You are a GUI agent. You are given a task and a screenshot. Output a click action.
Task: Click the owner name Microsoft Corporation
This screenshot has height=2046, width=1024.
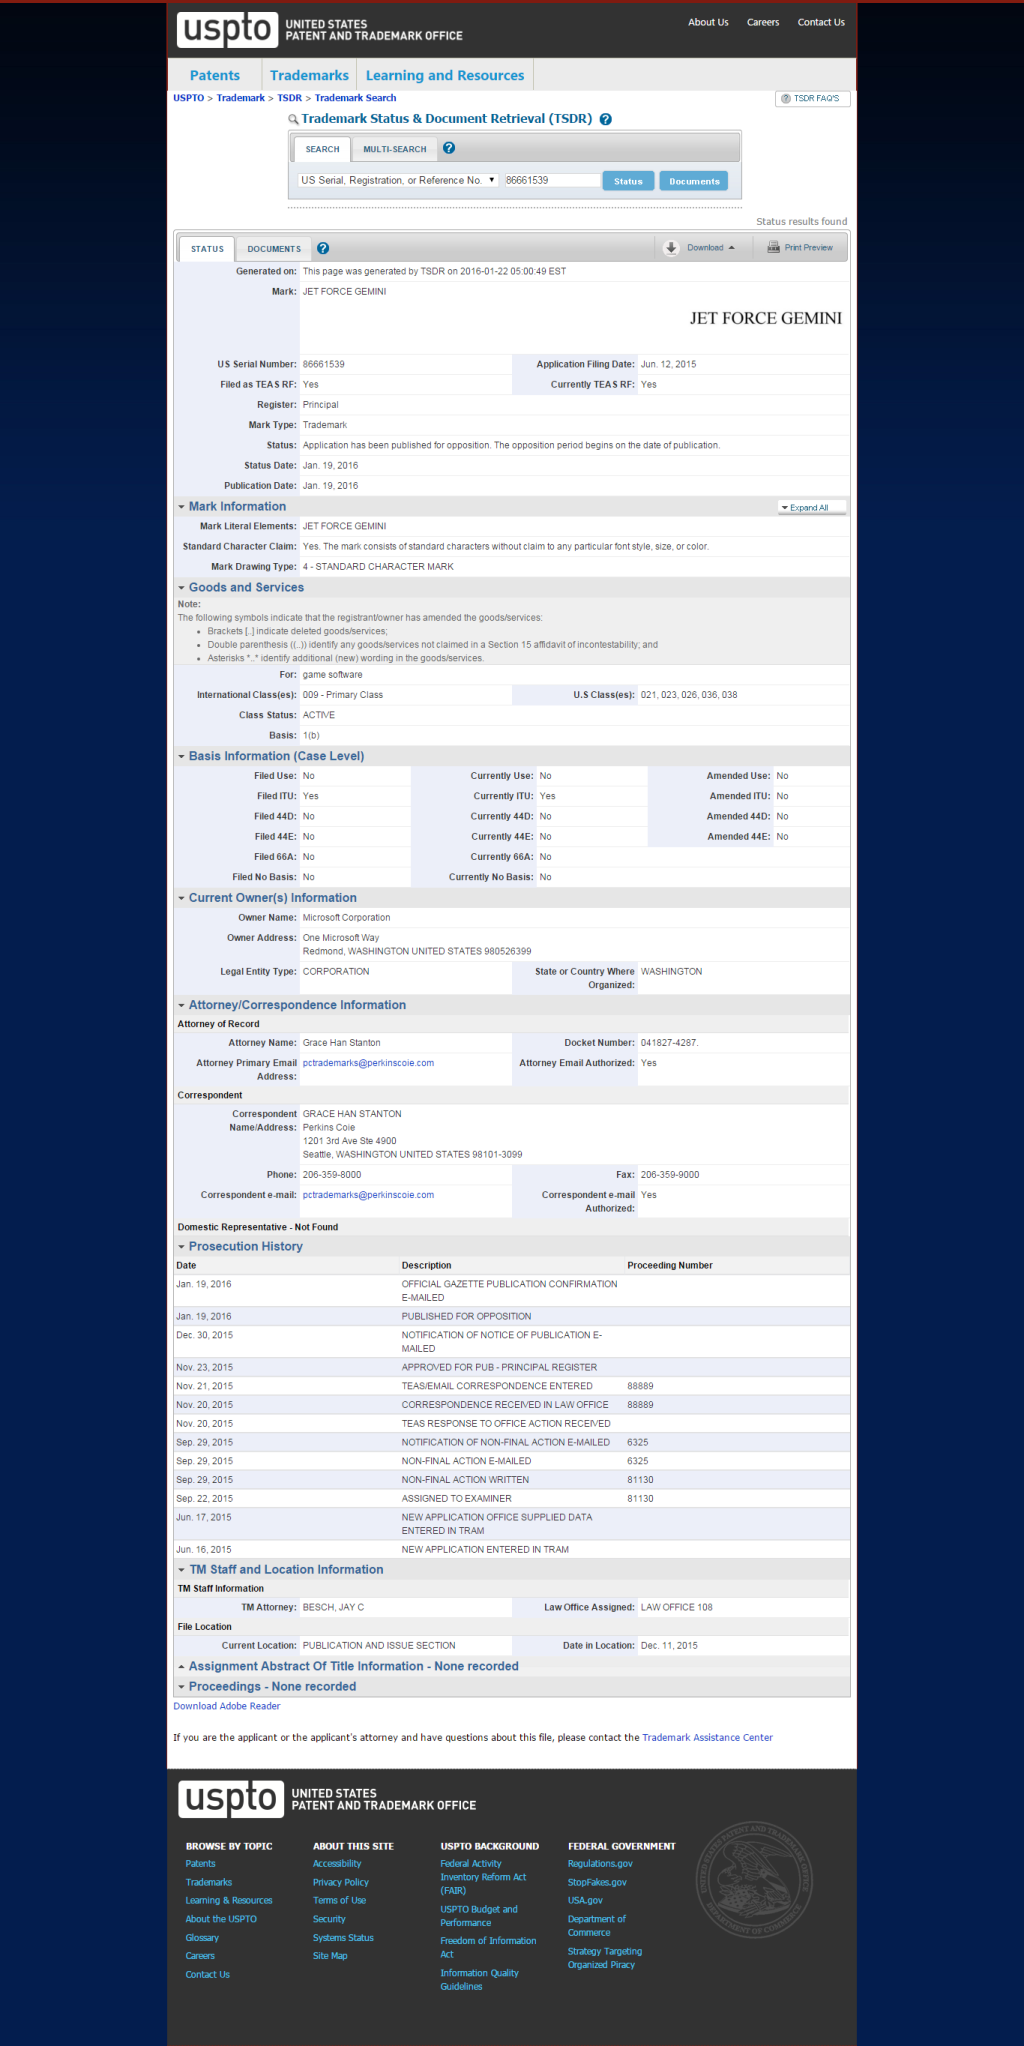[346, 917]
